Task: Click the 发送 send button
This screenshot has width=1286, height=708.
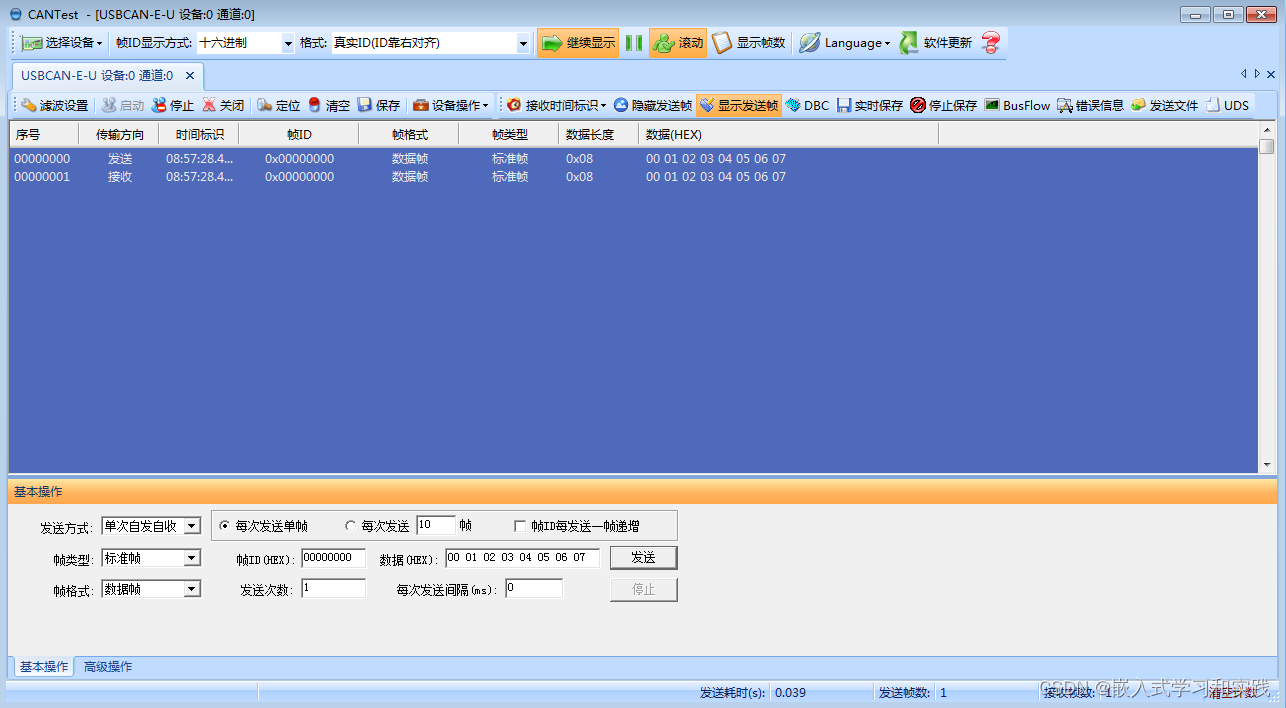Action: coord(643,558)
